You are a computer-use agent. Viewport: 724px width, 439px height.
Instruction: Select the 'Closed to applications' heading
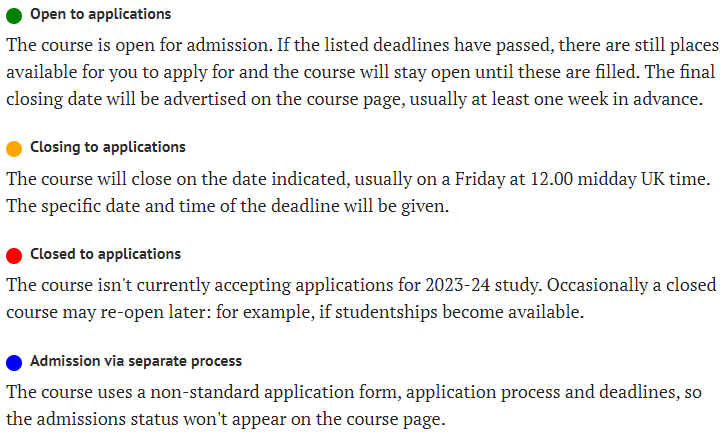[x=105, y=254]
